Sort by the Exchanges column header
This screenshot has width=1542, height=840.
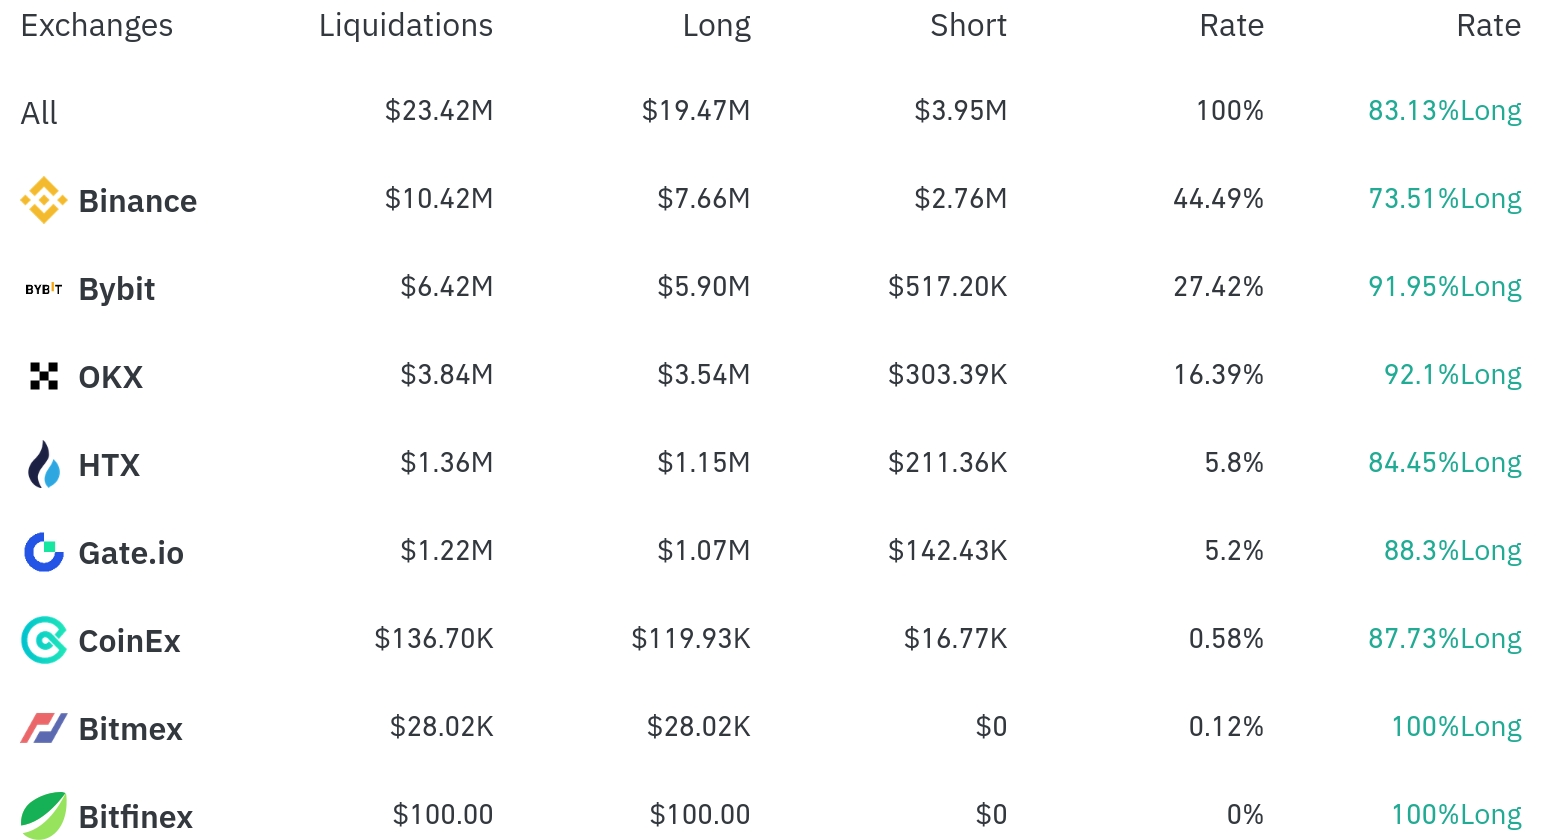(x=97, y=26)
